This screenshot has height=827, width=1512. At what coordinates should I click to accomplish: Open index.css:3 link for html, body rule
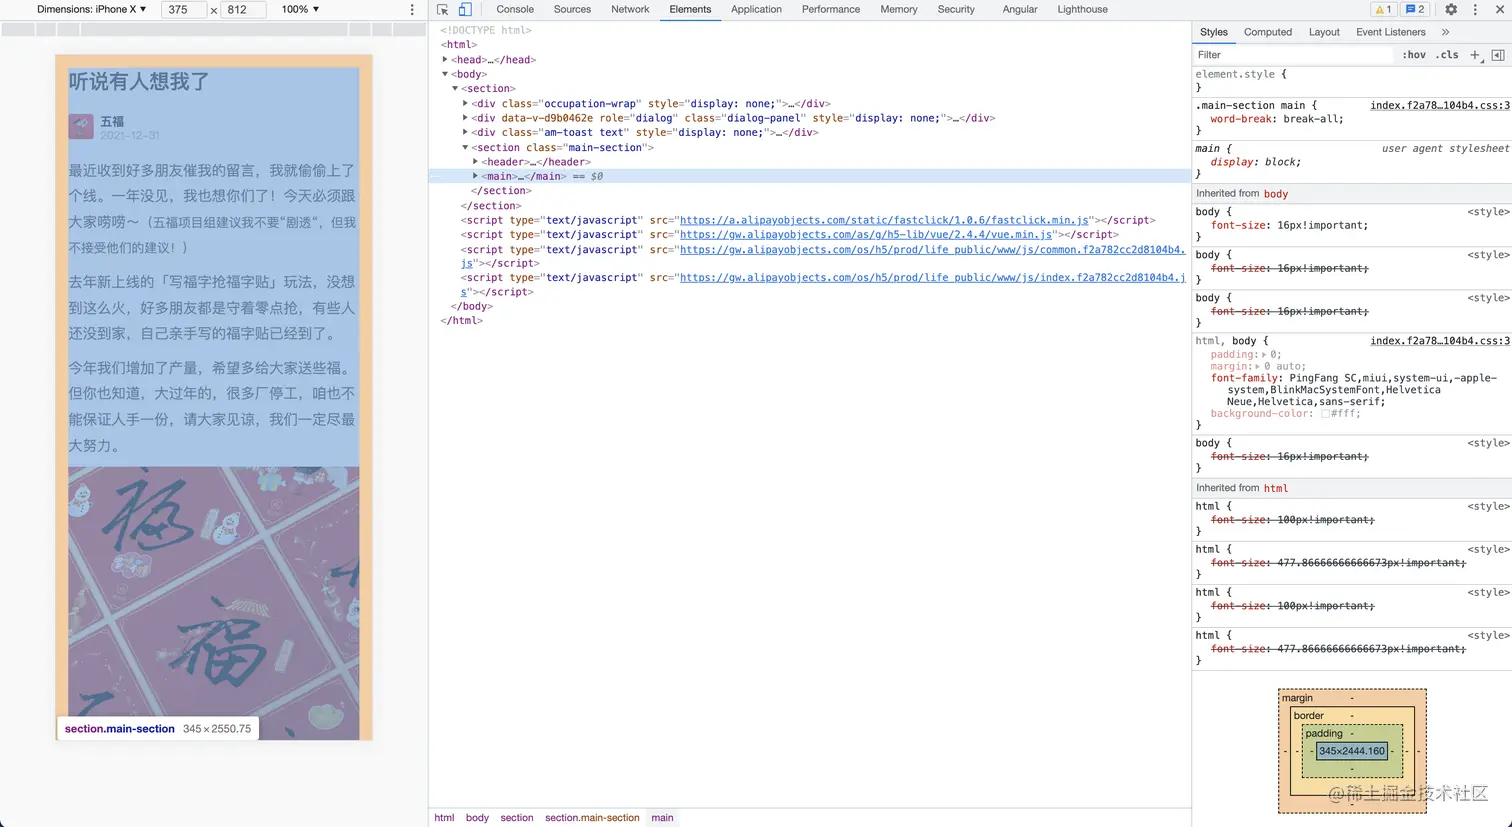tap(1439, 341)
